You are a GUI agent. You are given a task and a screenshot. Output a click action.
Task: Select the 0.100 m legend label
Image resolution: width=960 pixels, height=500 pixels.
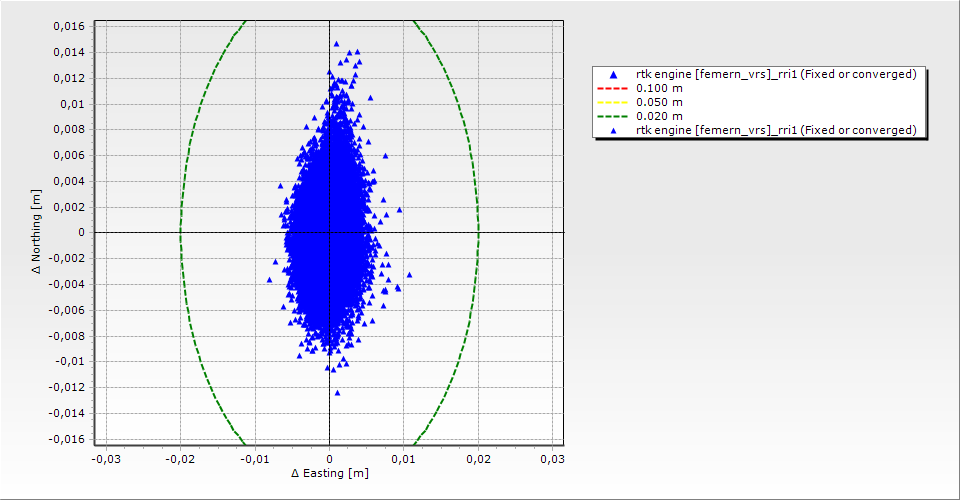pos(659,88)
